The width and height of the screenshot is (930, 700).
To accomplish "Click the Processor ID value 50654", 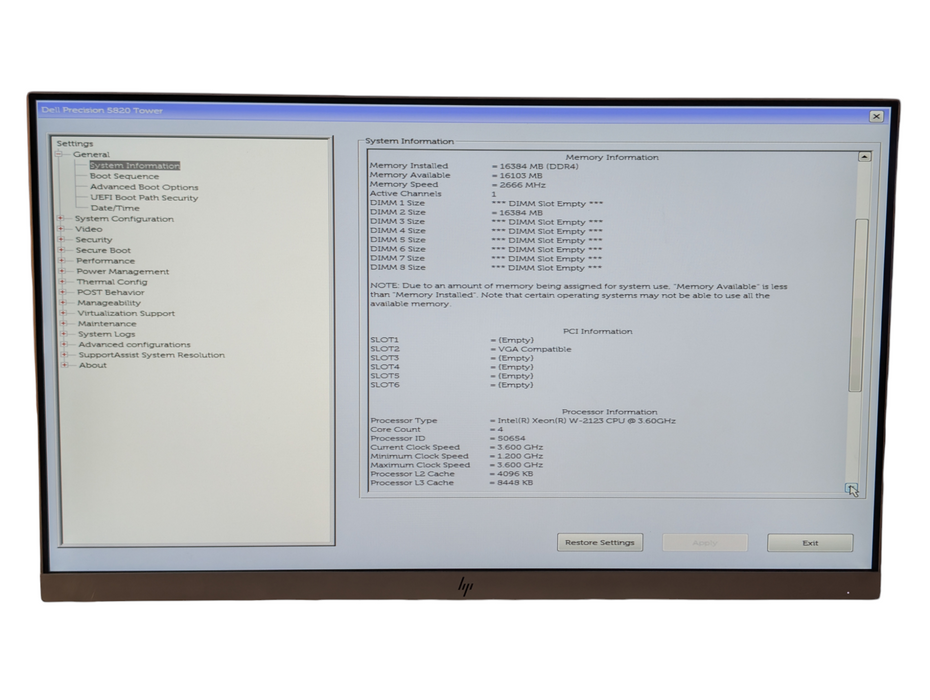I will click(x=511, y=438).
